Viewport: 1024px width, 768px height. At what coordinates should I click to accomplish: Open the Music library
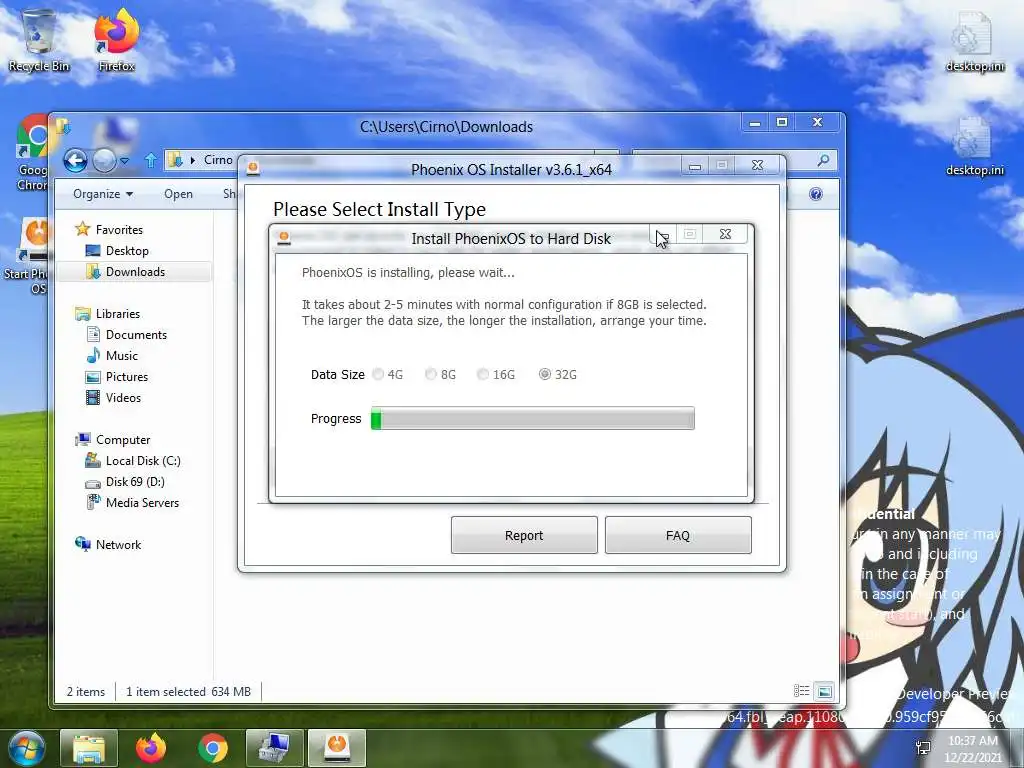[121, 355]
